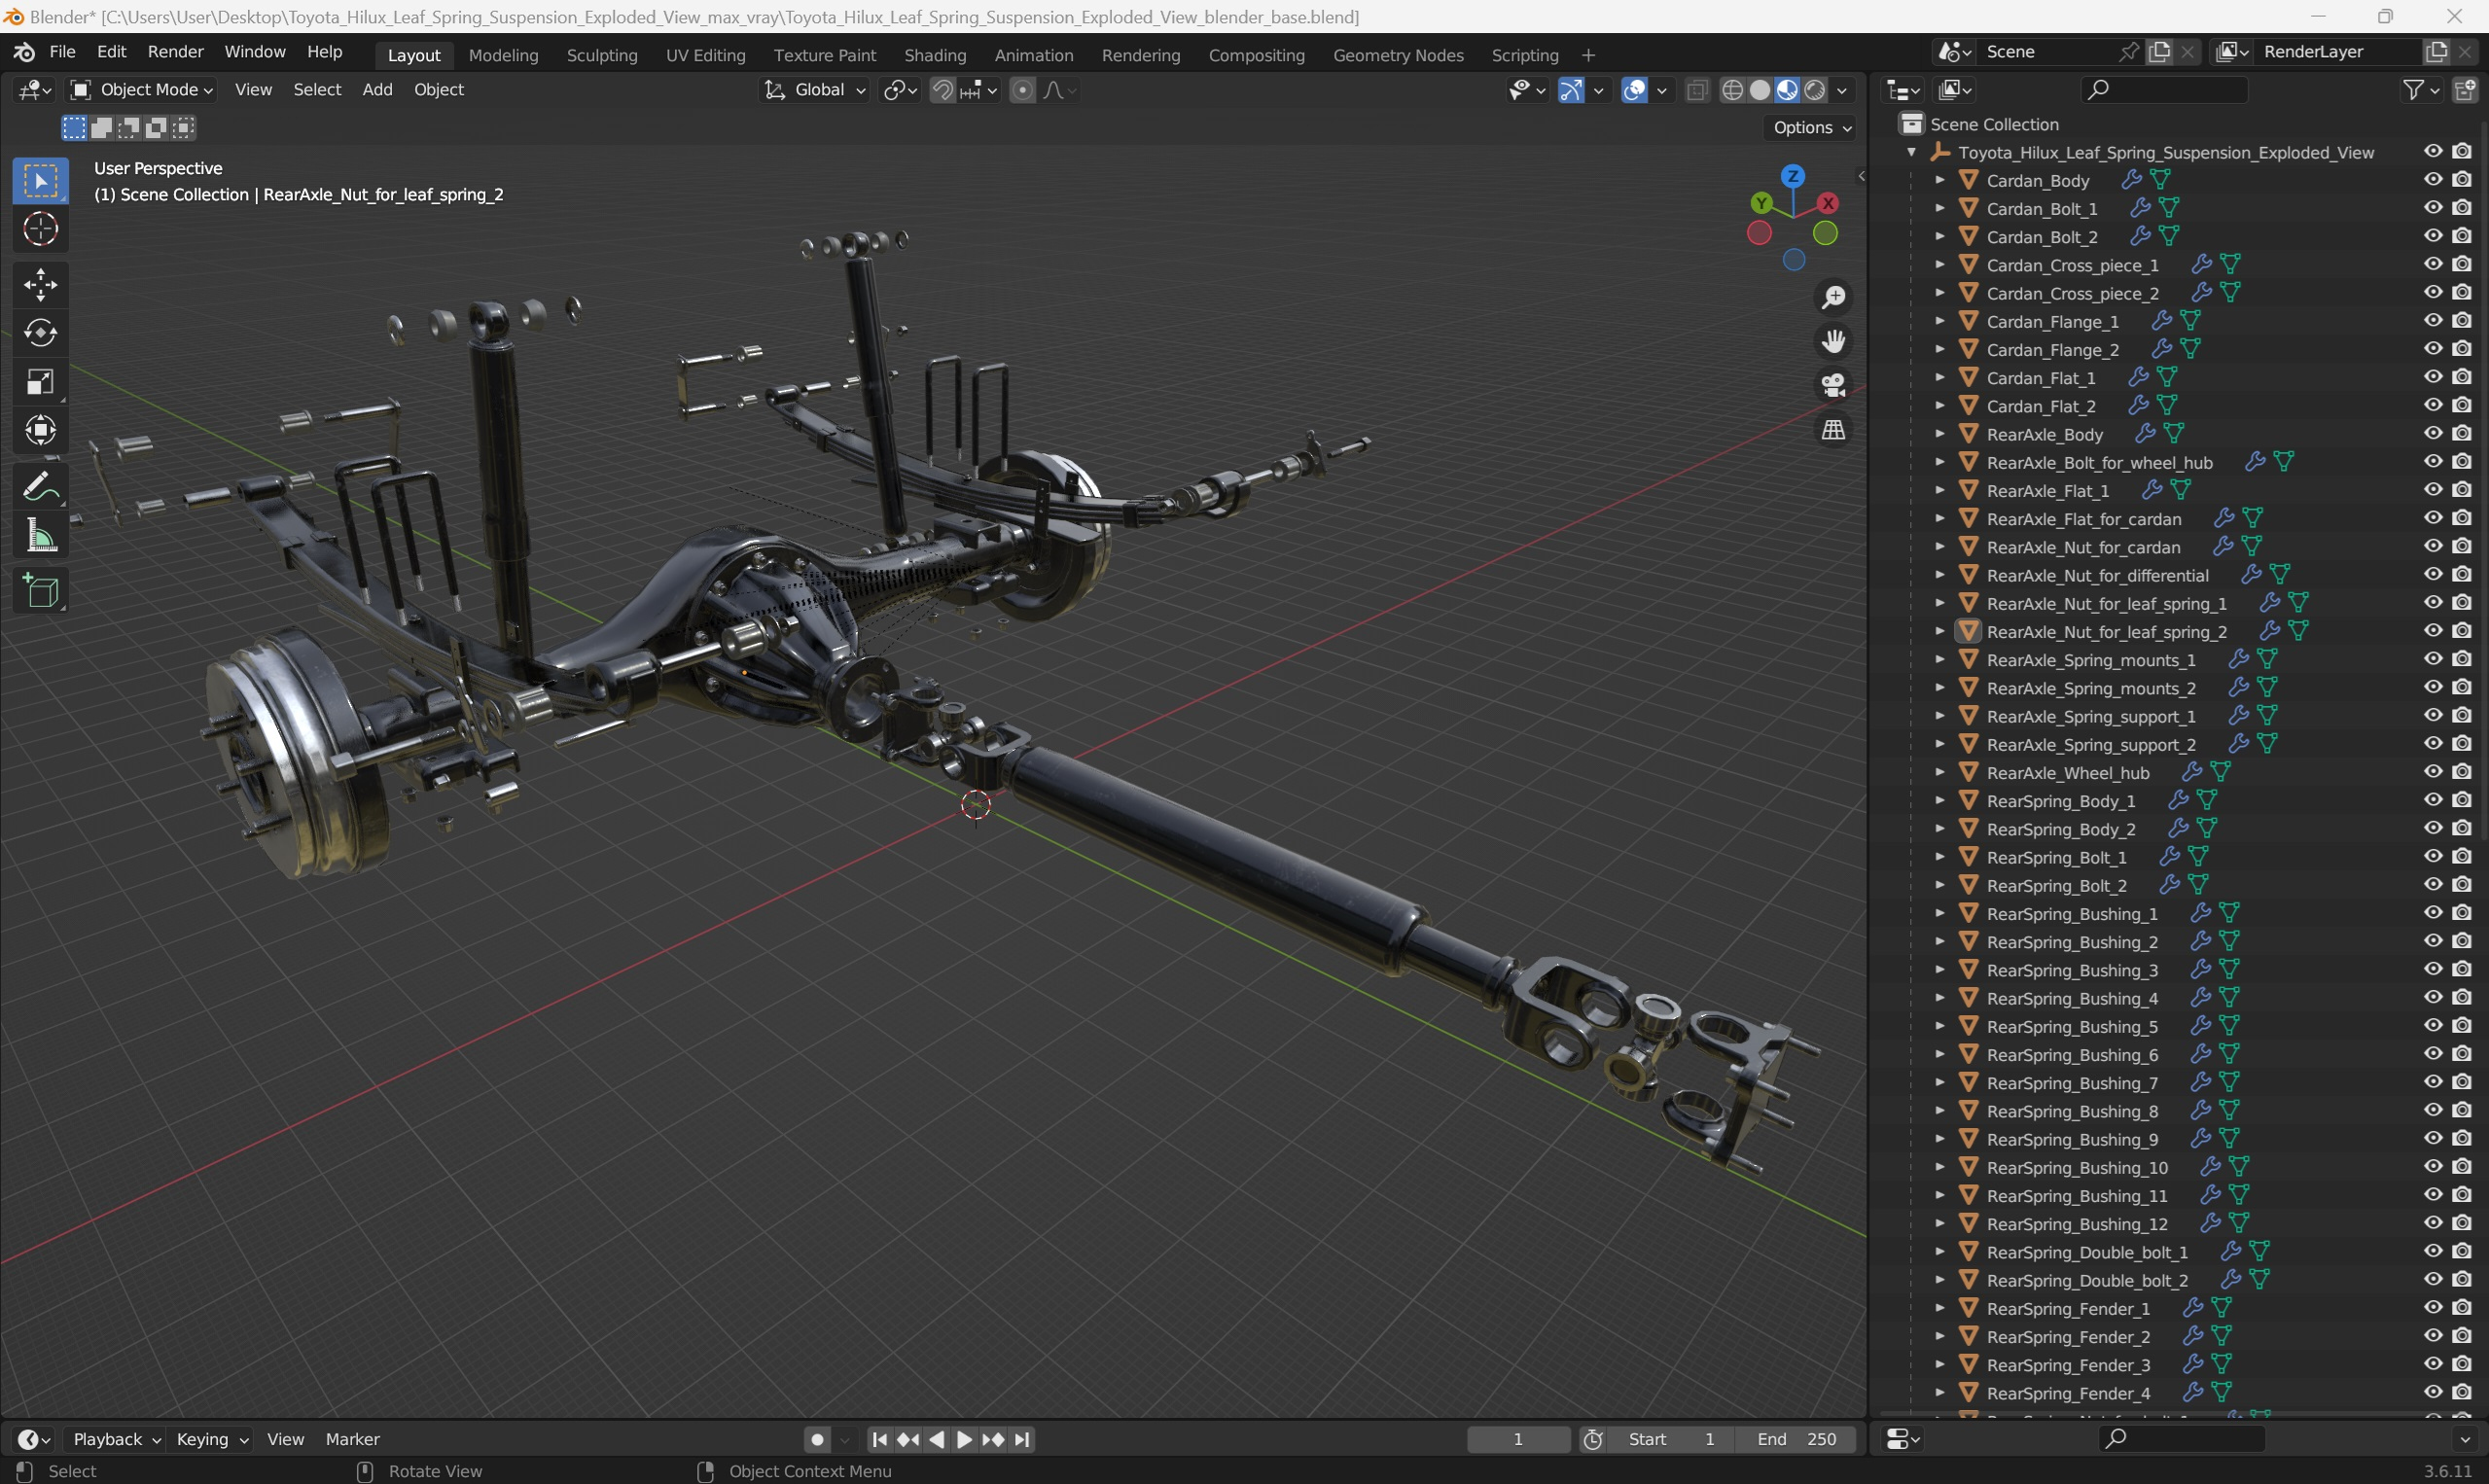Viewport: 2489px width, 1484px height.
Task: Open the Object Mode dropdown
Action: pos(141,90)
